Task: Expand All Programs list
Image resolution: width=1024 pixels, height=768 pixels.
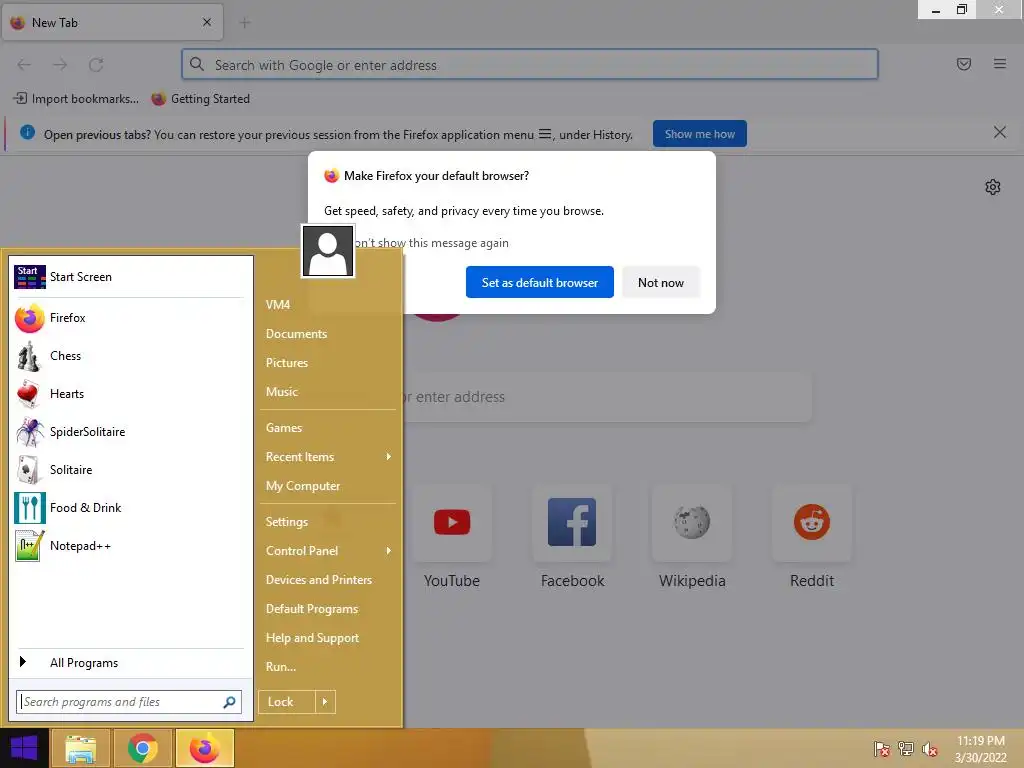Action: [x=129, y=663]
